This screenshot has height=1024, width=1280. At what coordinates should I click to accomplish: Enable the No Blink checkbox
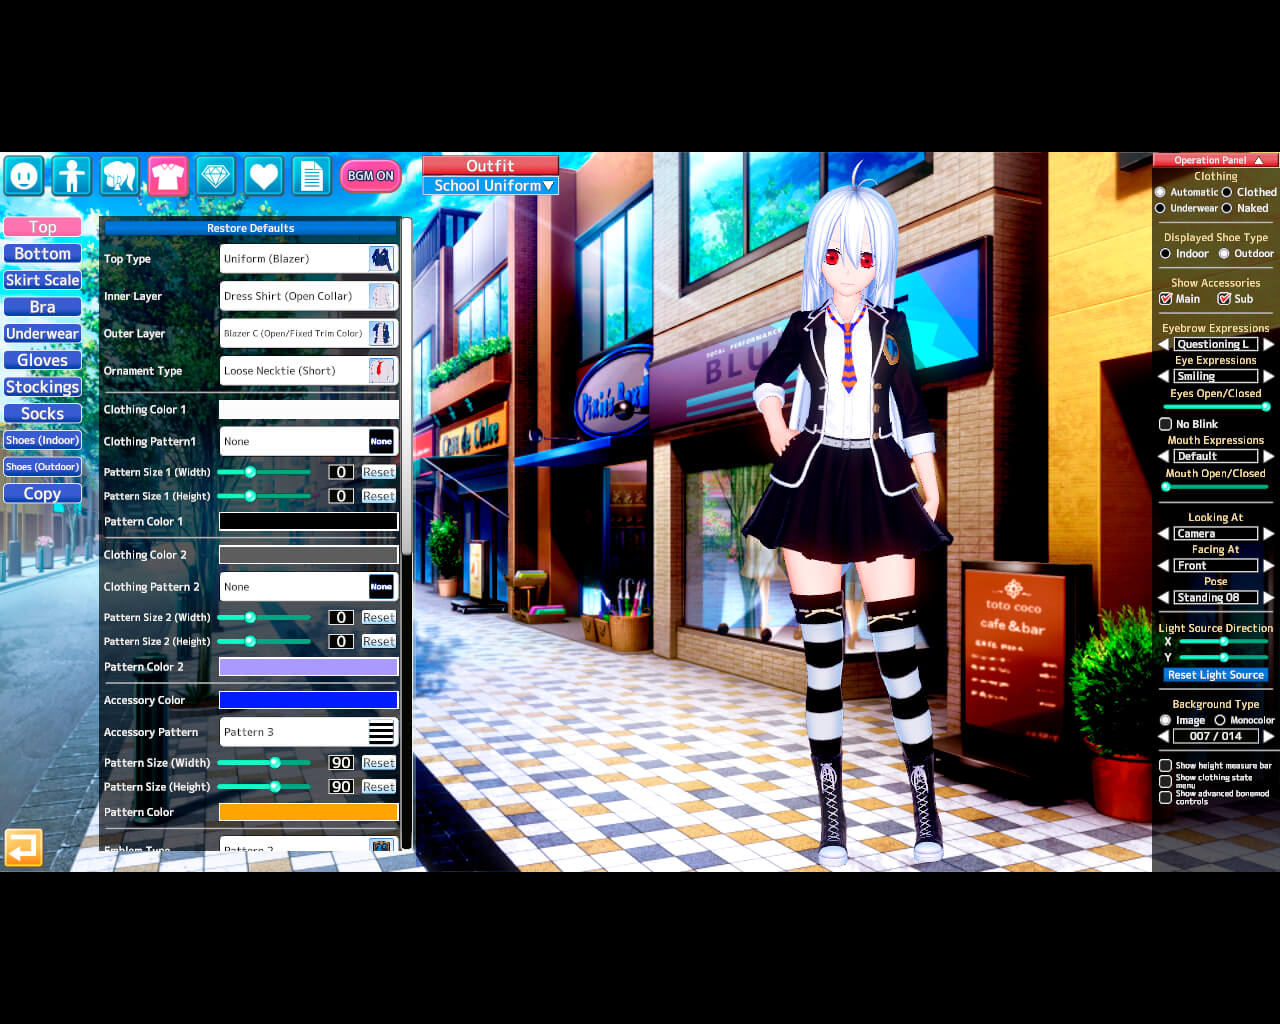[x=1165, y=424]
